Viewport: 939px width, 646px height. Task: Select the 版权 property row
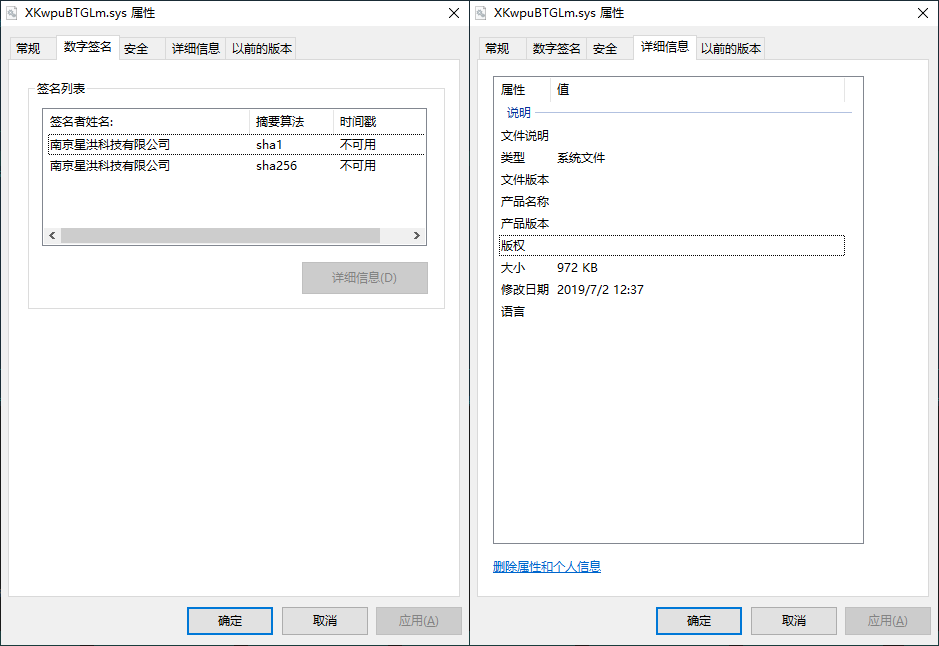pyautogui.click(x=670, y=246)
